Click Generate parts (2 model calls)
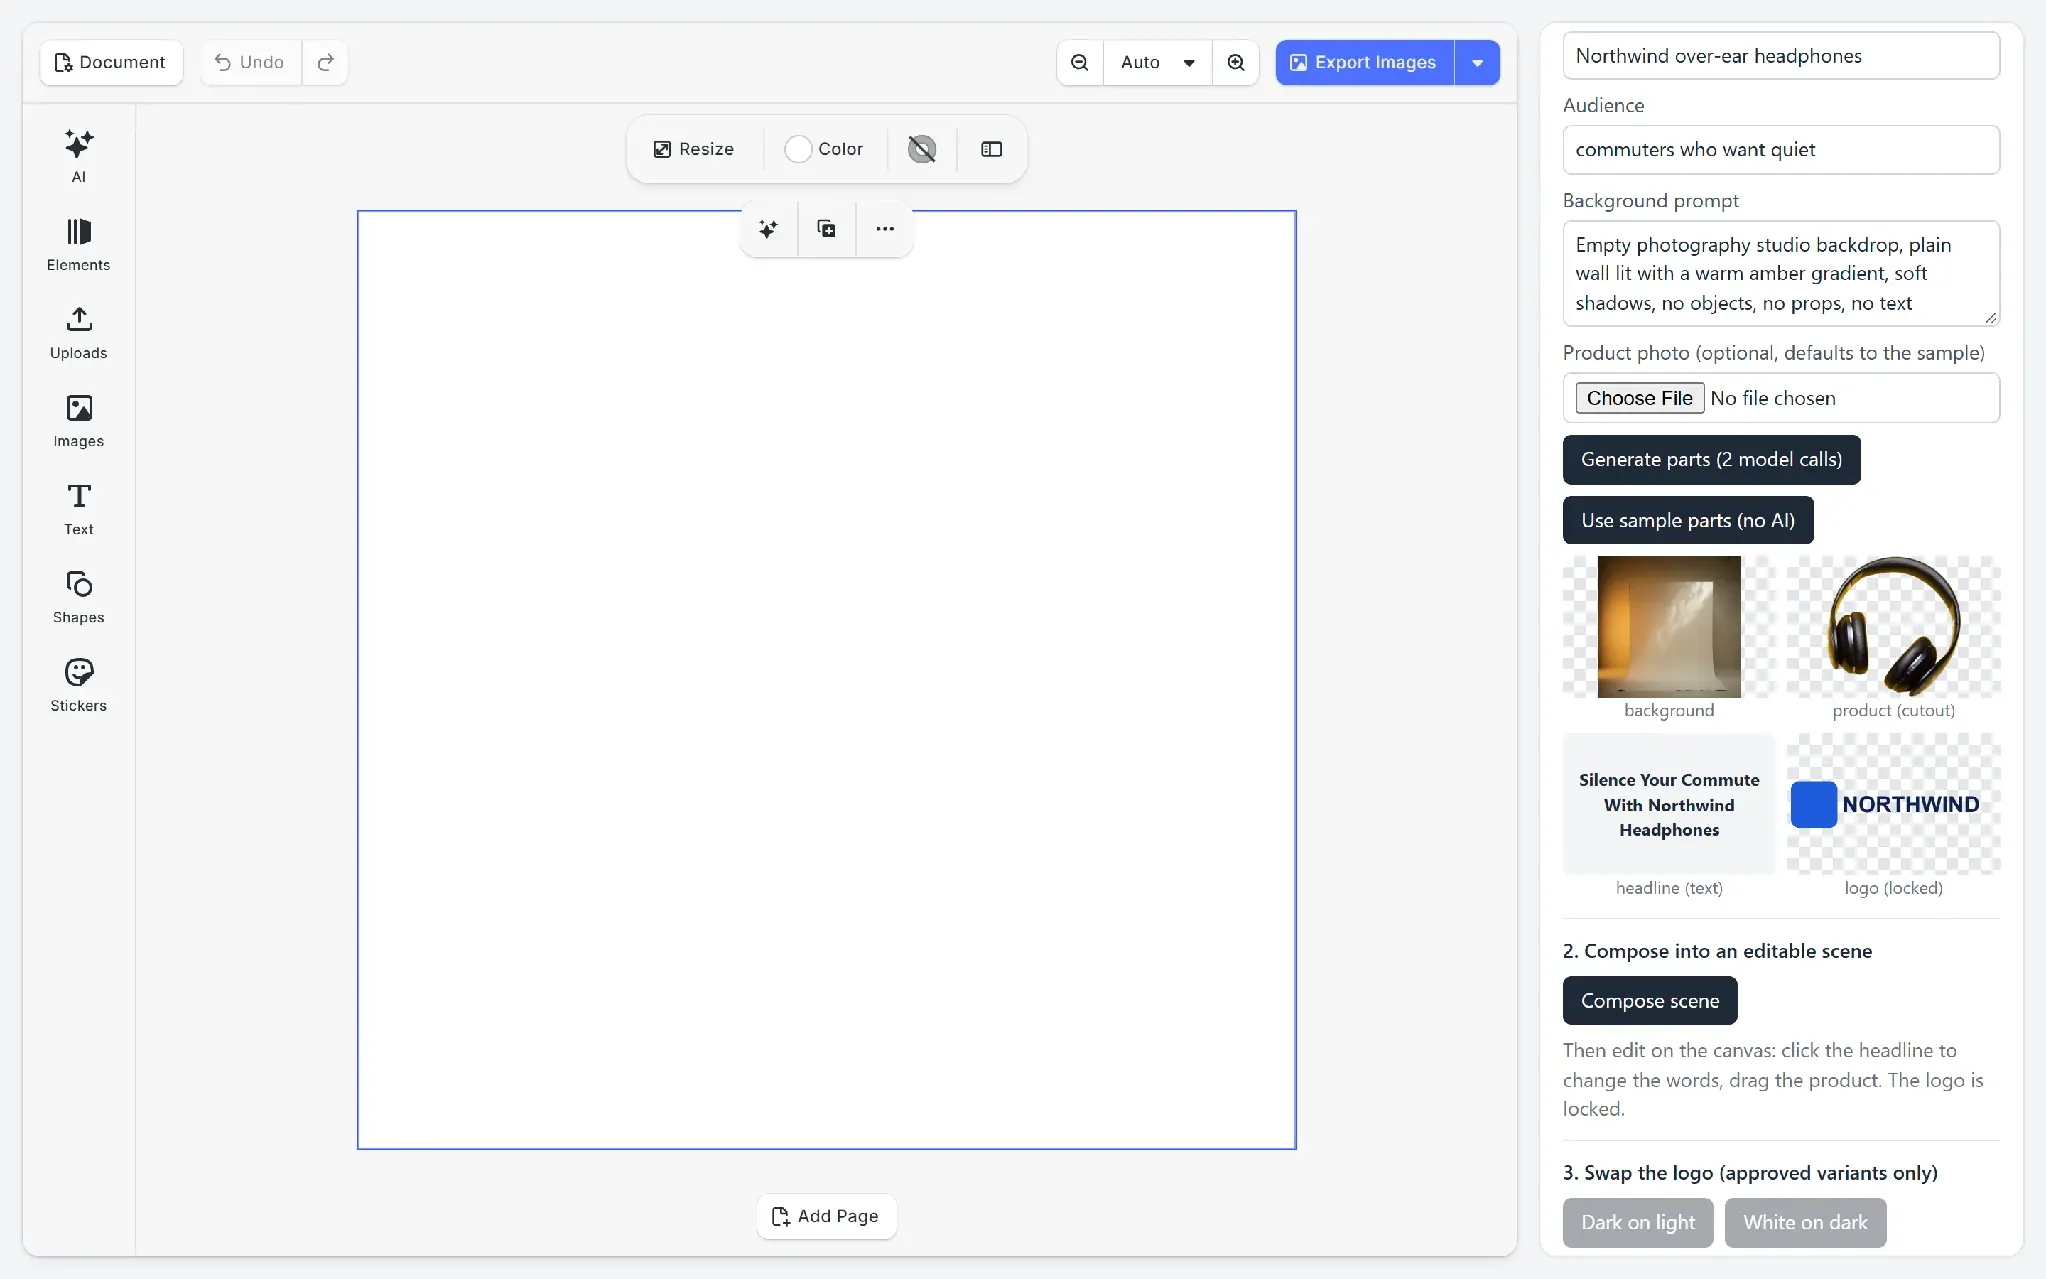The width and height of the screenshot is (2046, 1279). coord(1711,460)
